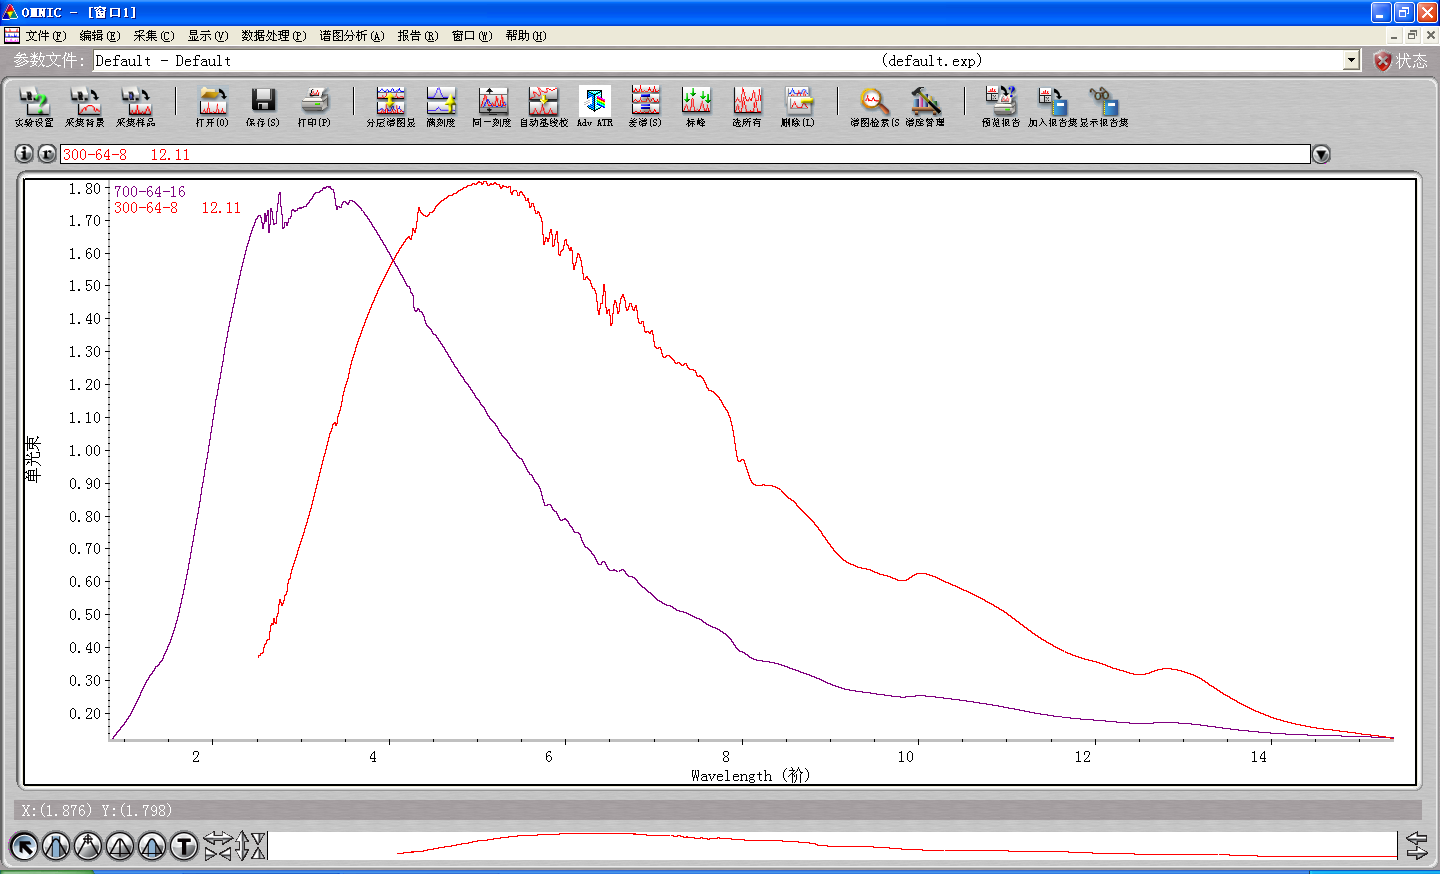Click the collect background (采集背景) icon
1440x874 pixels.
click(x=85, y=107)
